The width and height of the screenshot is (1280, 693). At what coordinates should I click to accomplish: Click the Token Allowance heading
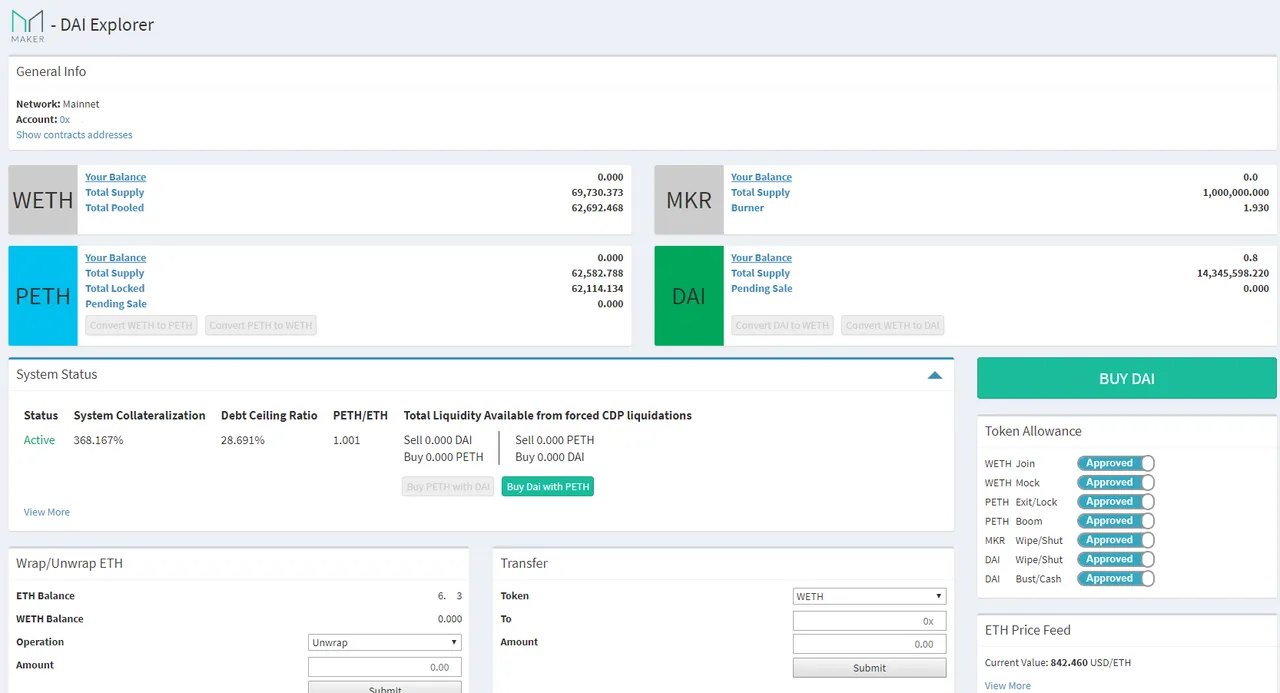click(1033, 431)
